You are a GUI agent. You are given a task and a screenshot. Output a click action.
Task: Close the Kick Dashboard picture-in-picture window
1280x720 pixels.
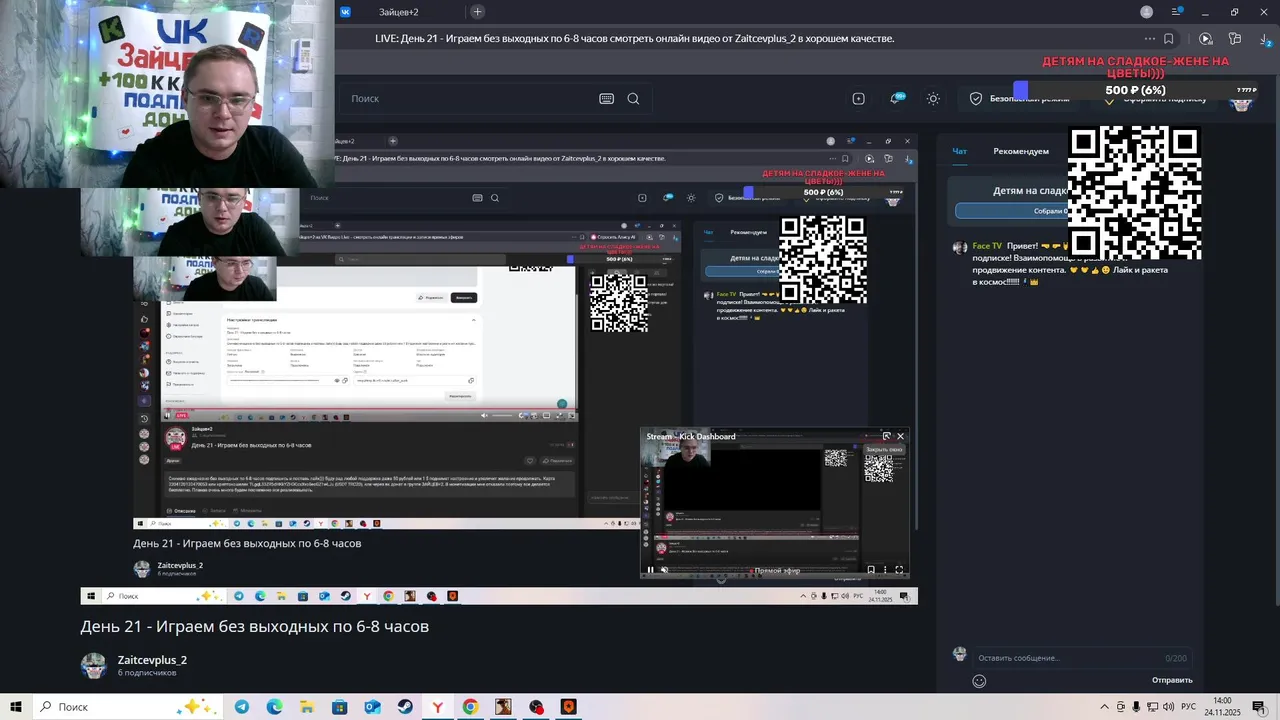900,436
